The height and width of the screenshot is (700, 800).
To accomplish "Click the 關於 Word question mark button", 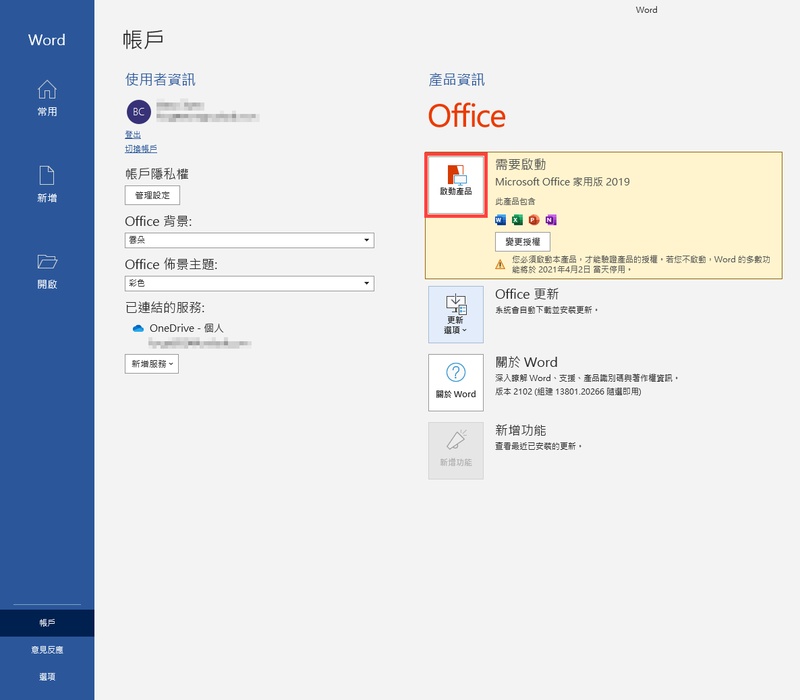I will 456,383.
